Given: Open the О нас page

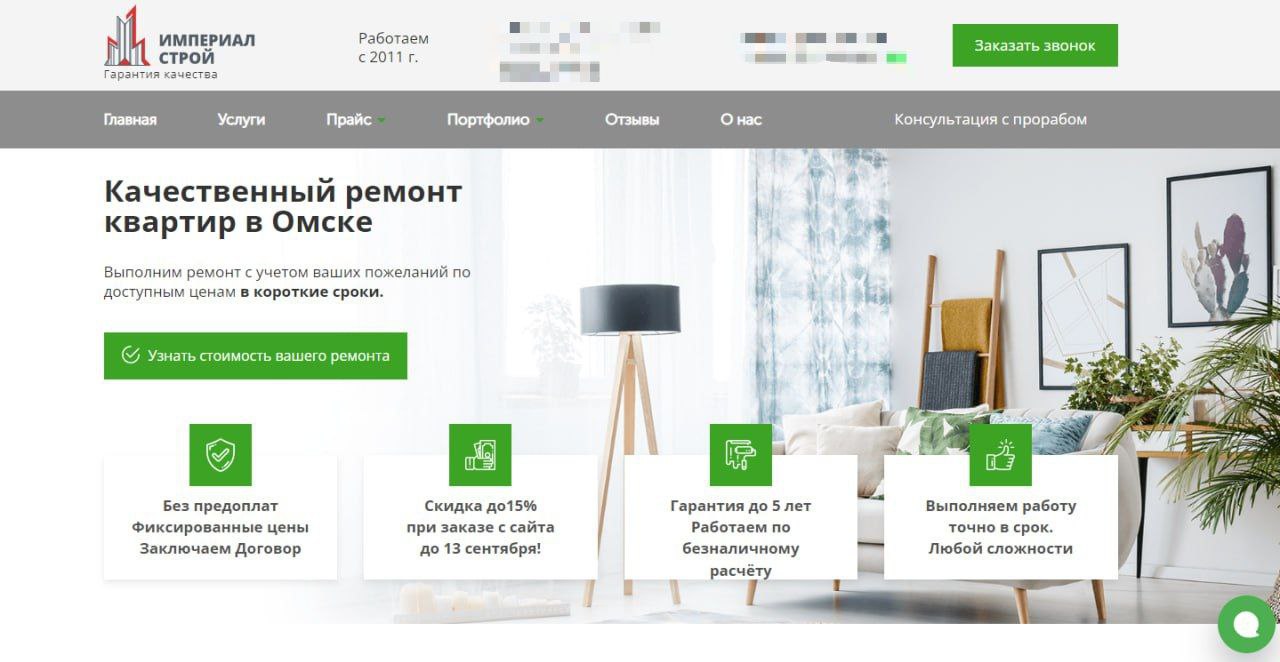Looking at the screenshot, I should click(741, 120).
